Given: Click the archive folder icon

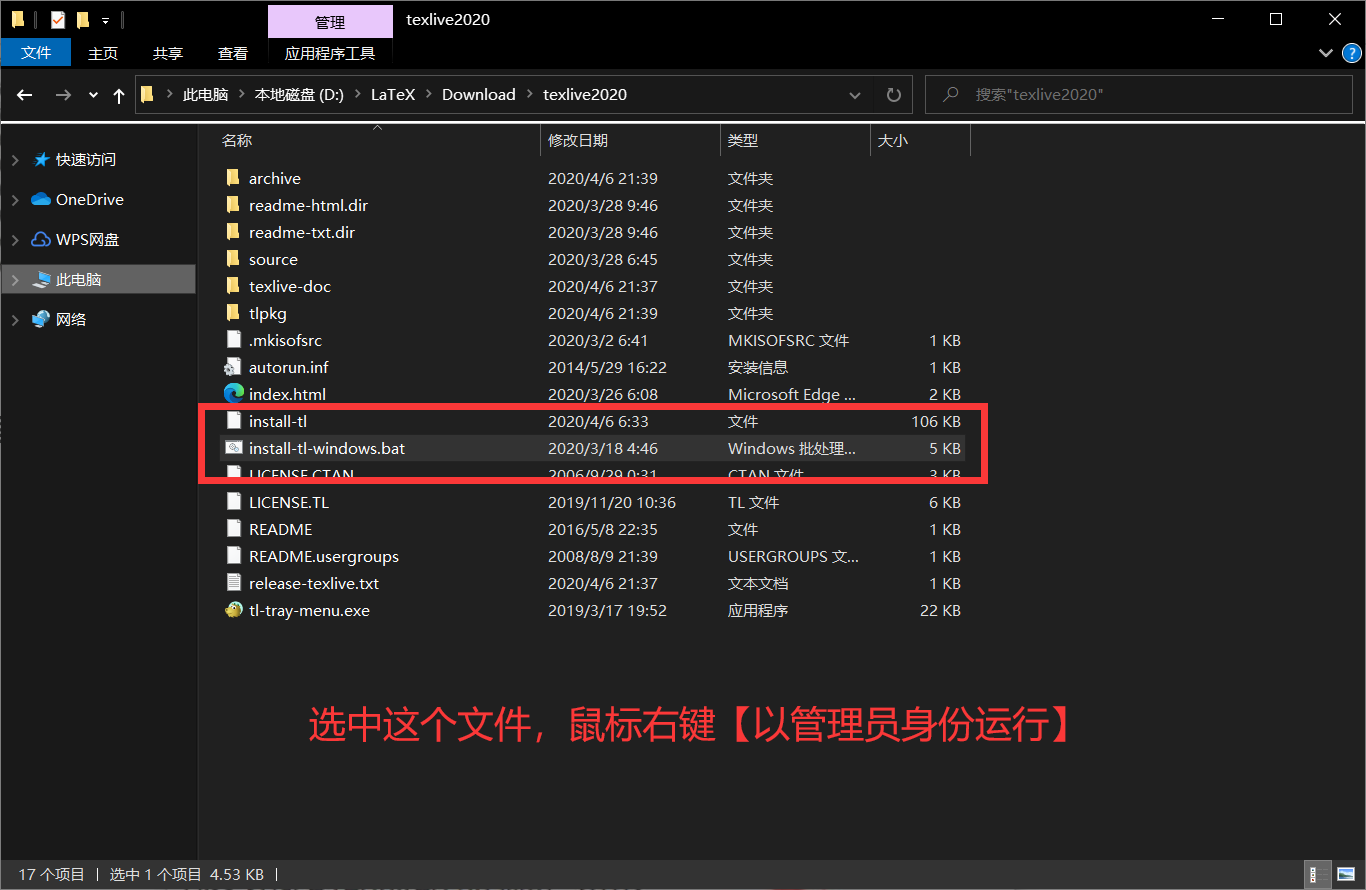Looking at the screenshot, I should tap(233, 178).
